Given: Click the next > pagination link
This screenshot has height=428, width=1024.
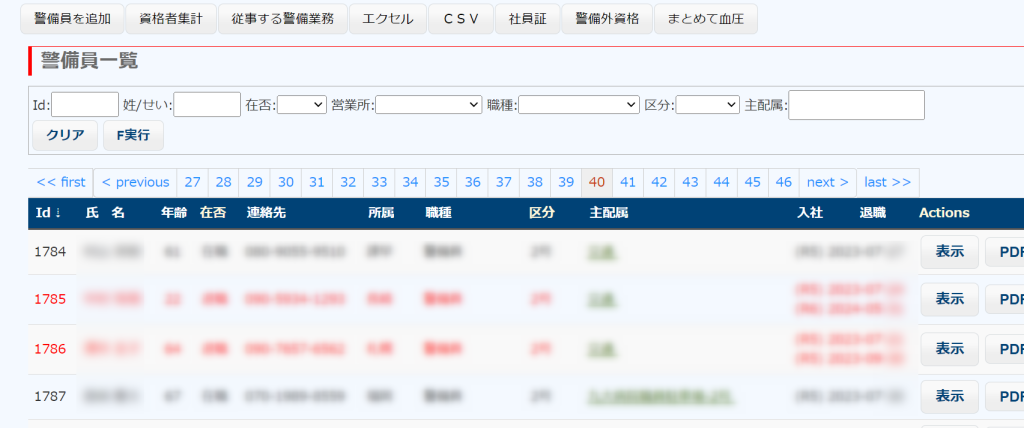Looking at the screenshot, I should click(x=827, y=182).
